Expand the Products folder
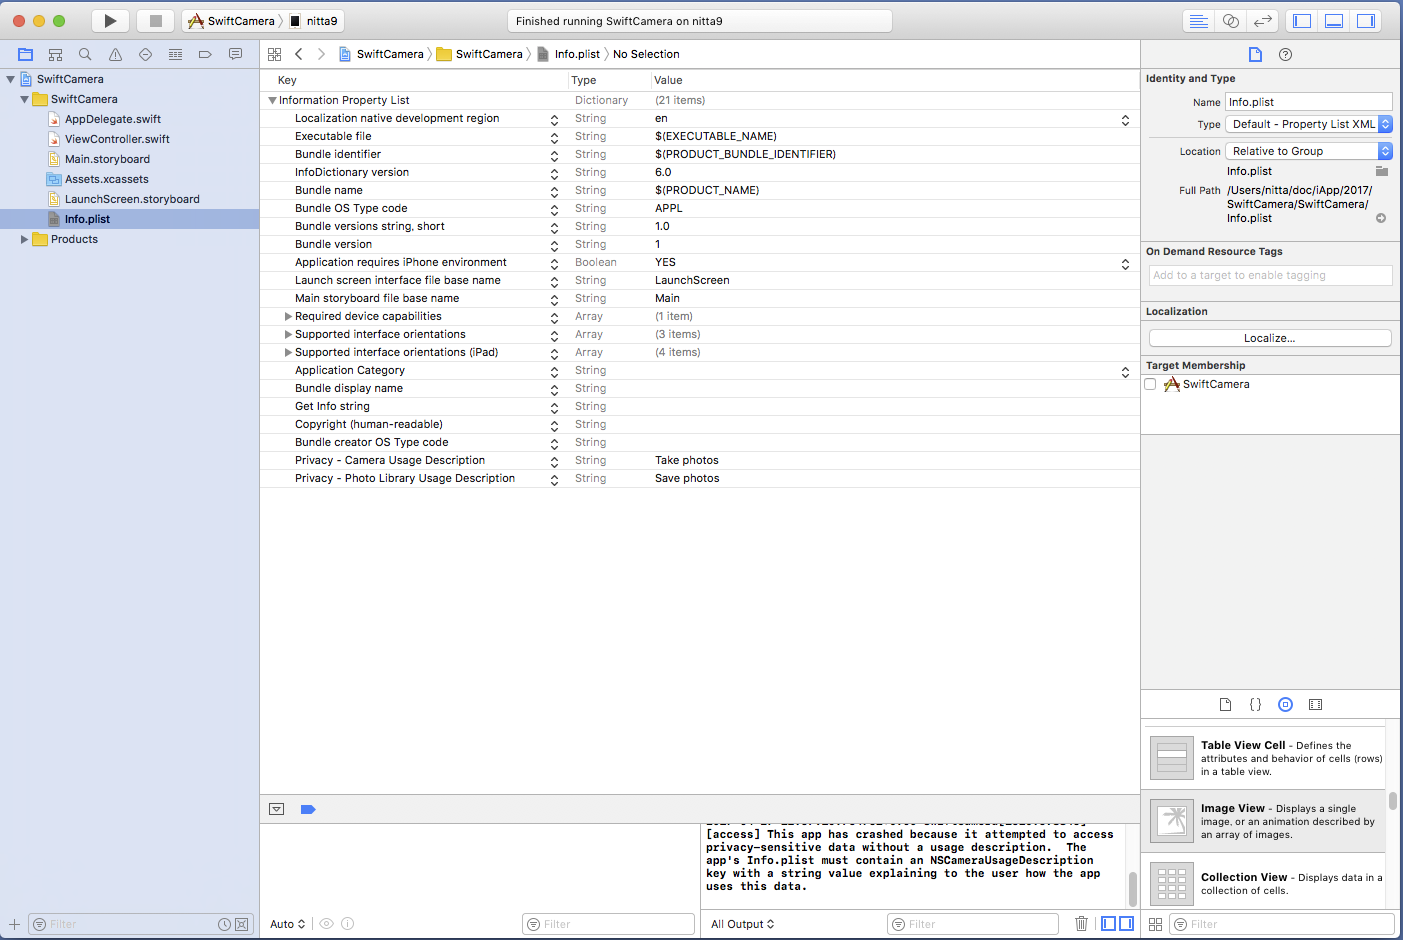 [24, 240]
